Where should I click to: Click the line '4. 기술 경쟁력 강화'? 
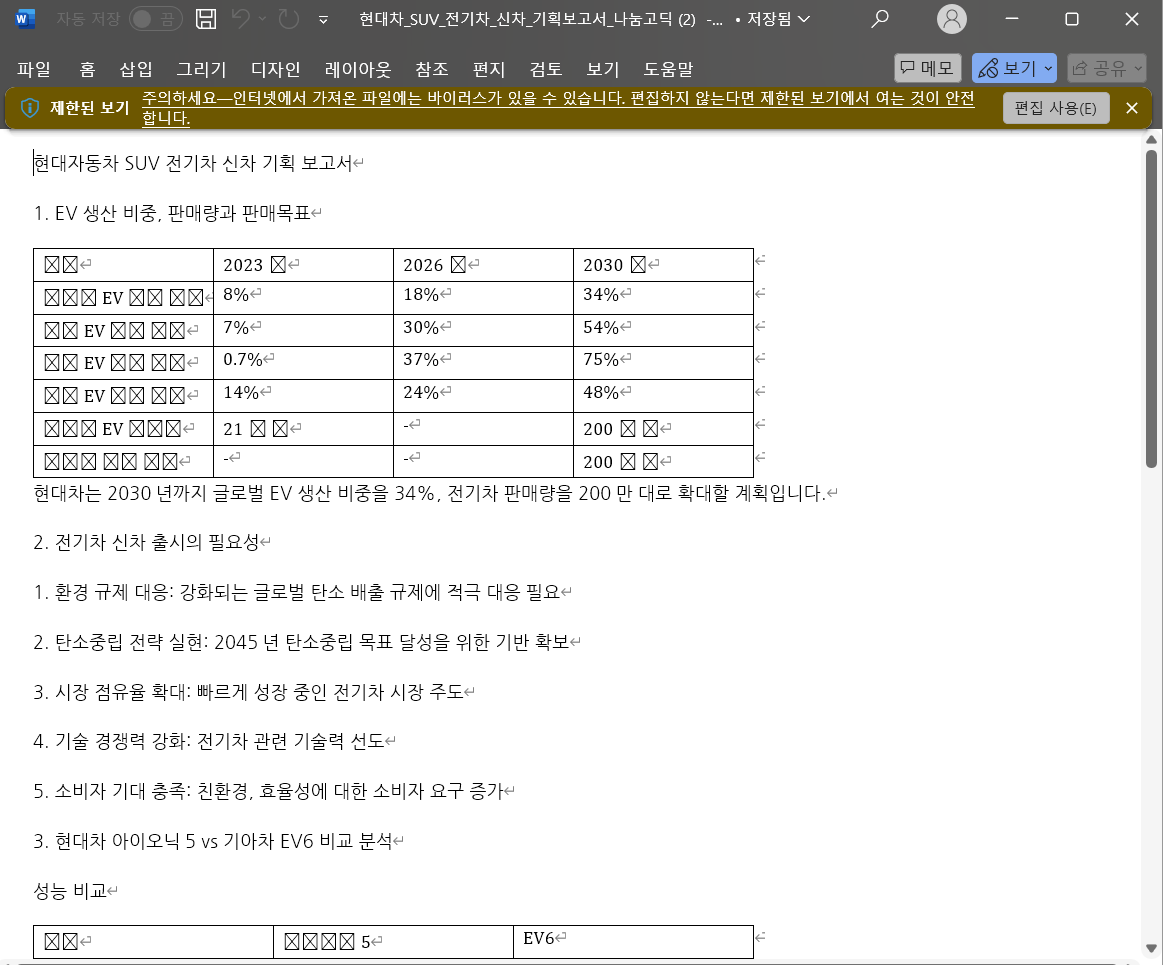click(x=209, y=741)
